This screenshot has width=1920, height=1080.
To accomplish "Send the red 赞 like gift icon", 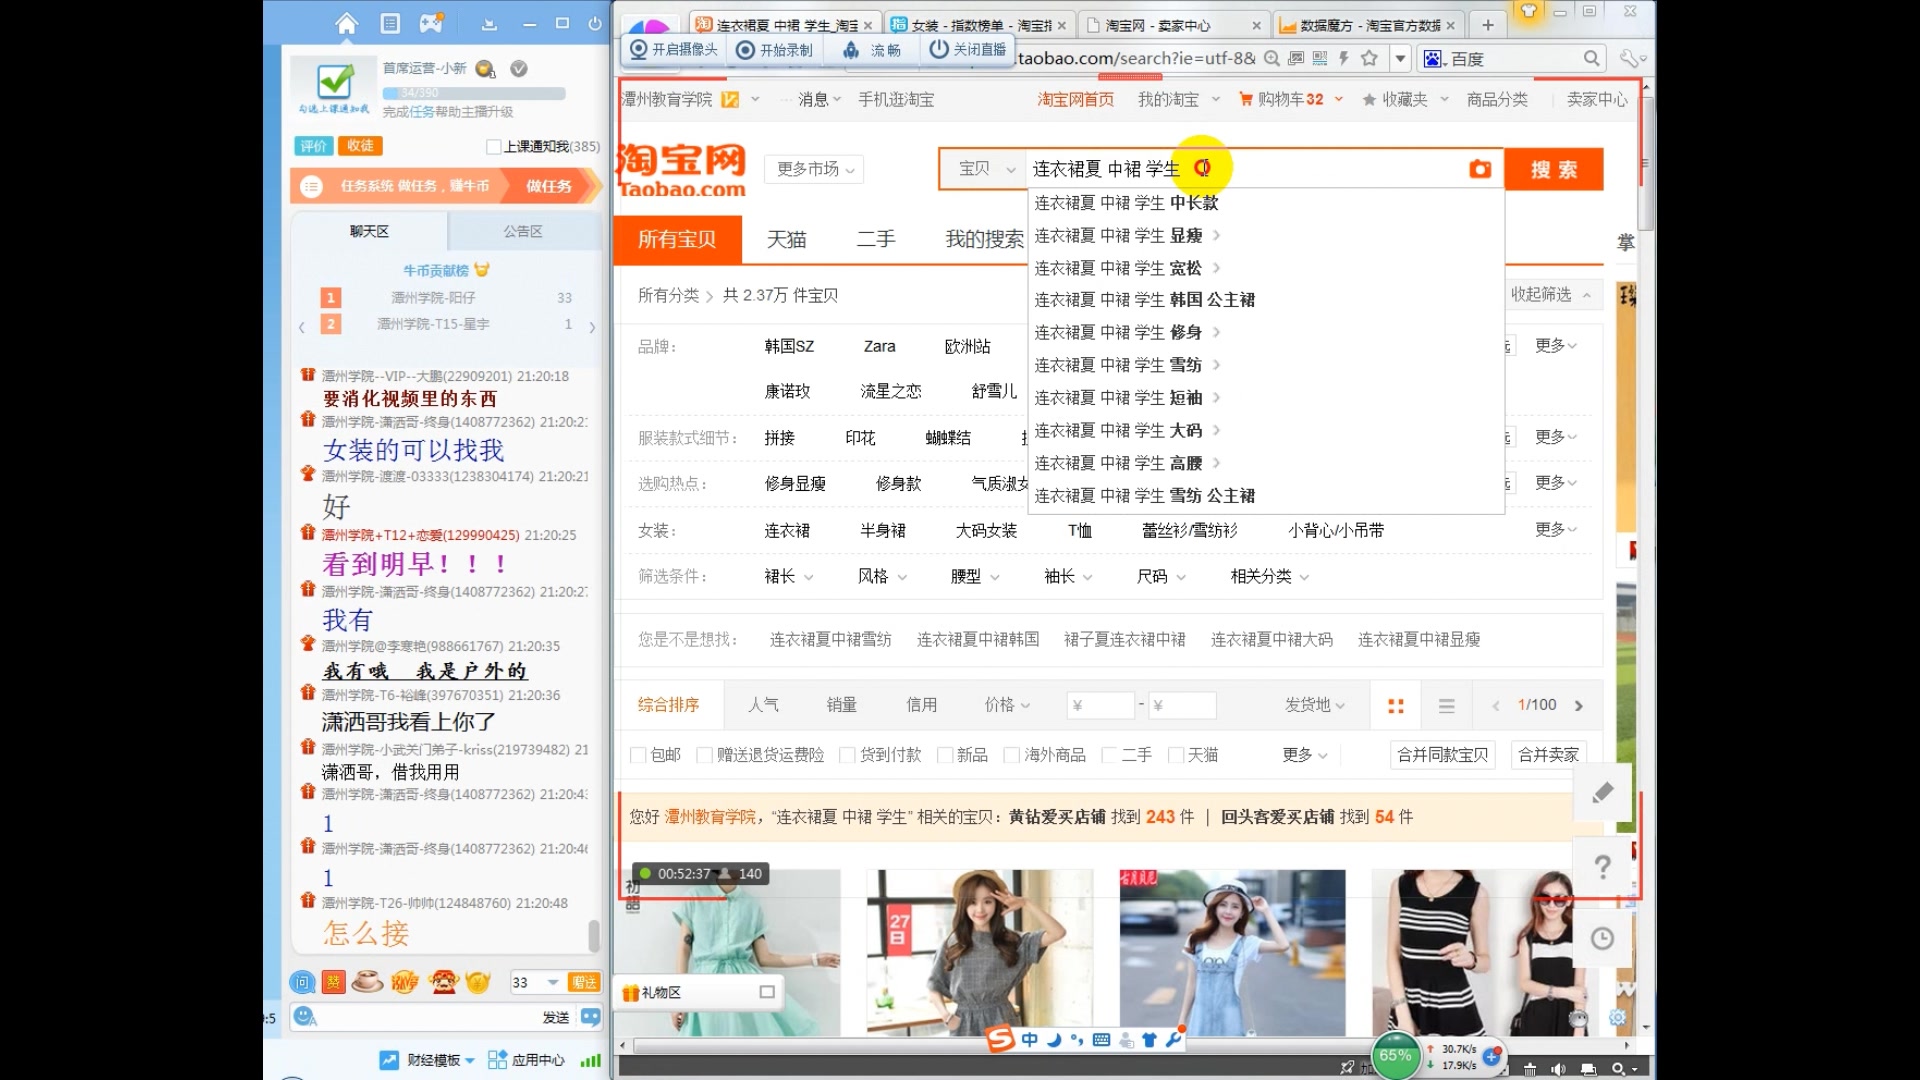I will [333, 982].
